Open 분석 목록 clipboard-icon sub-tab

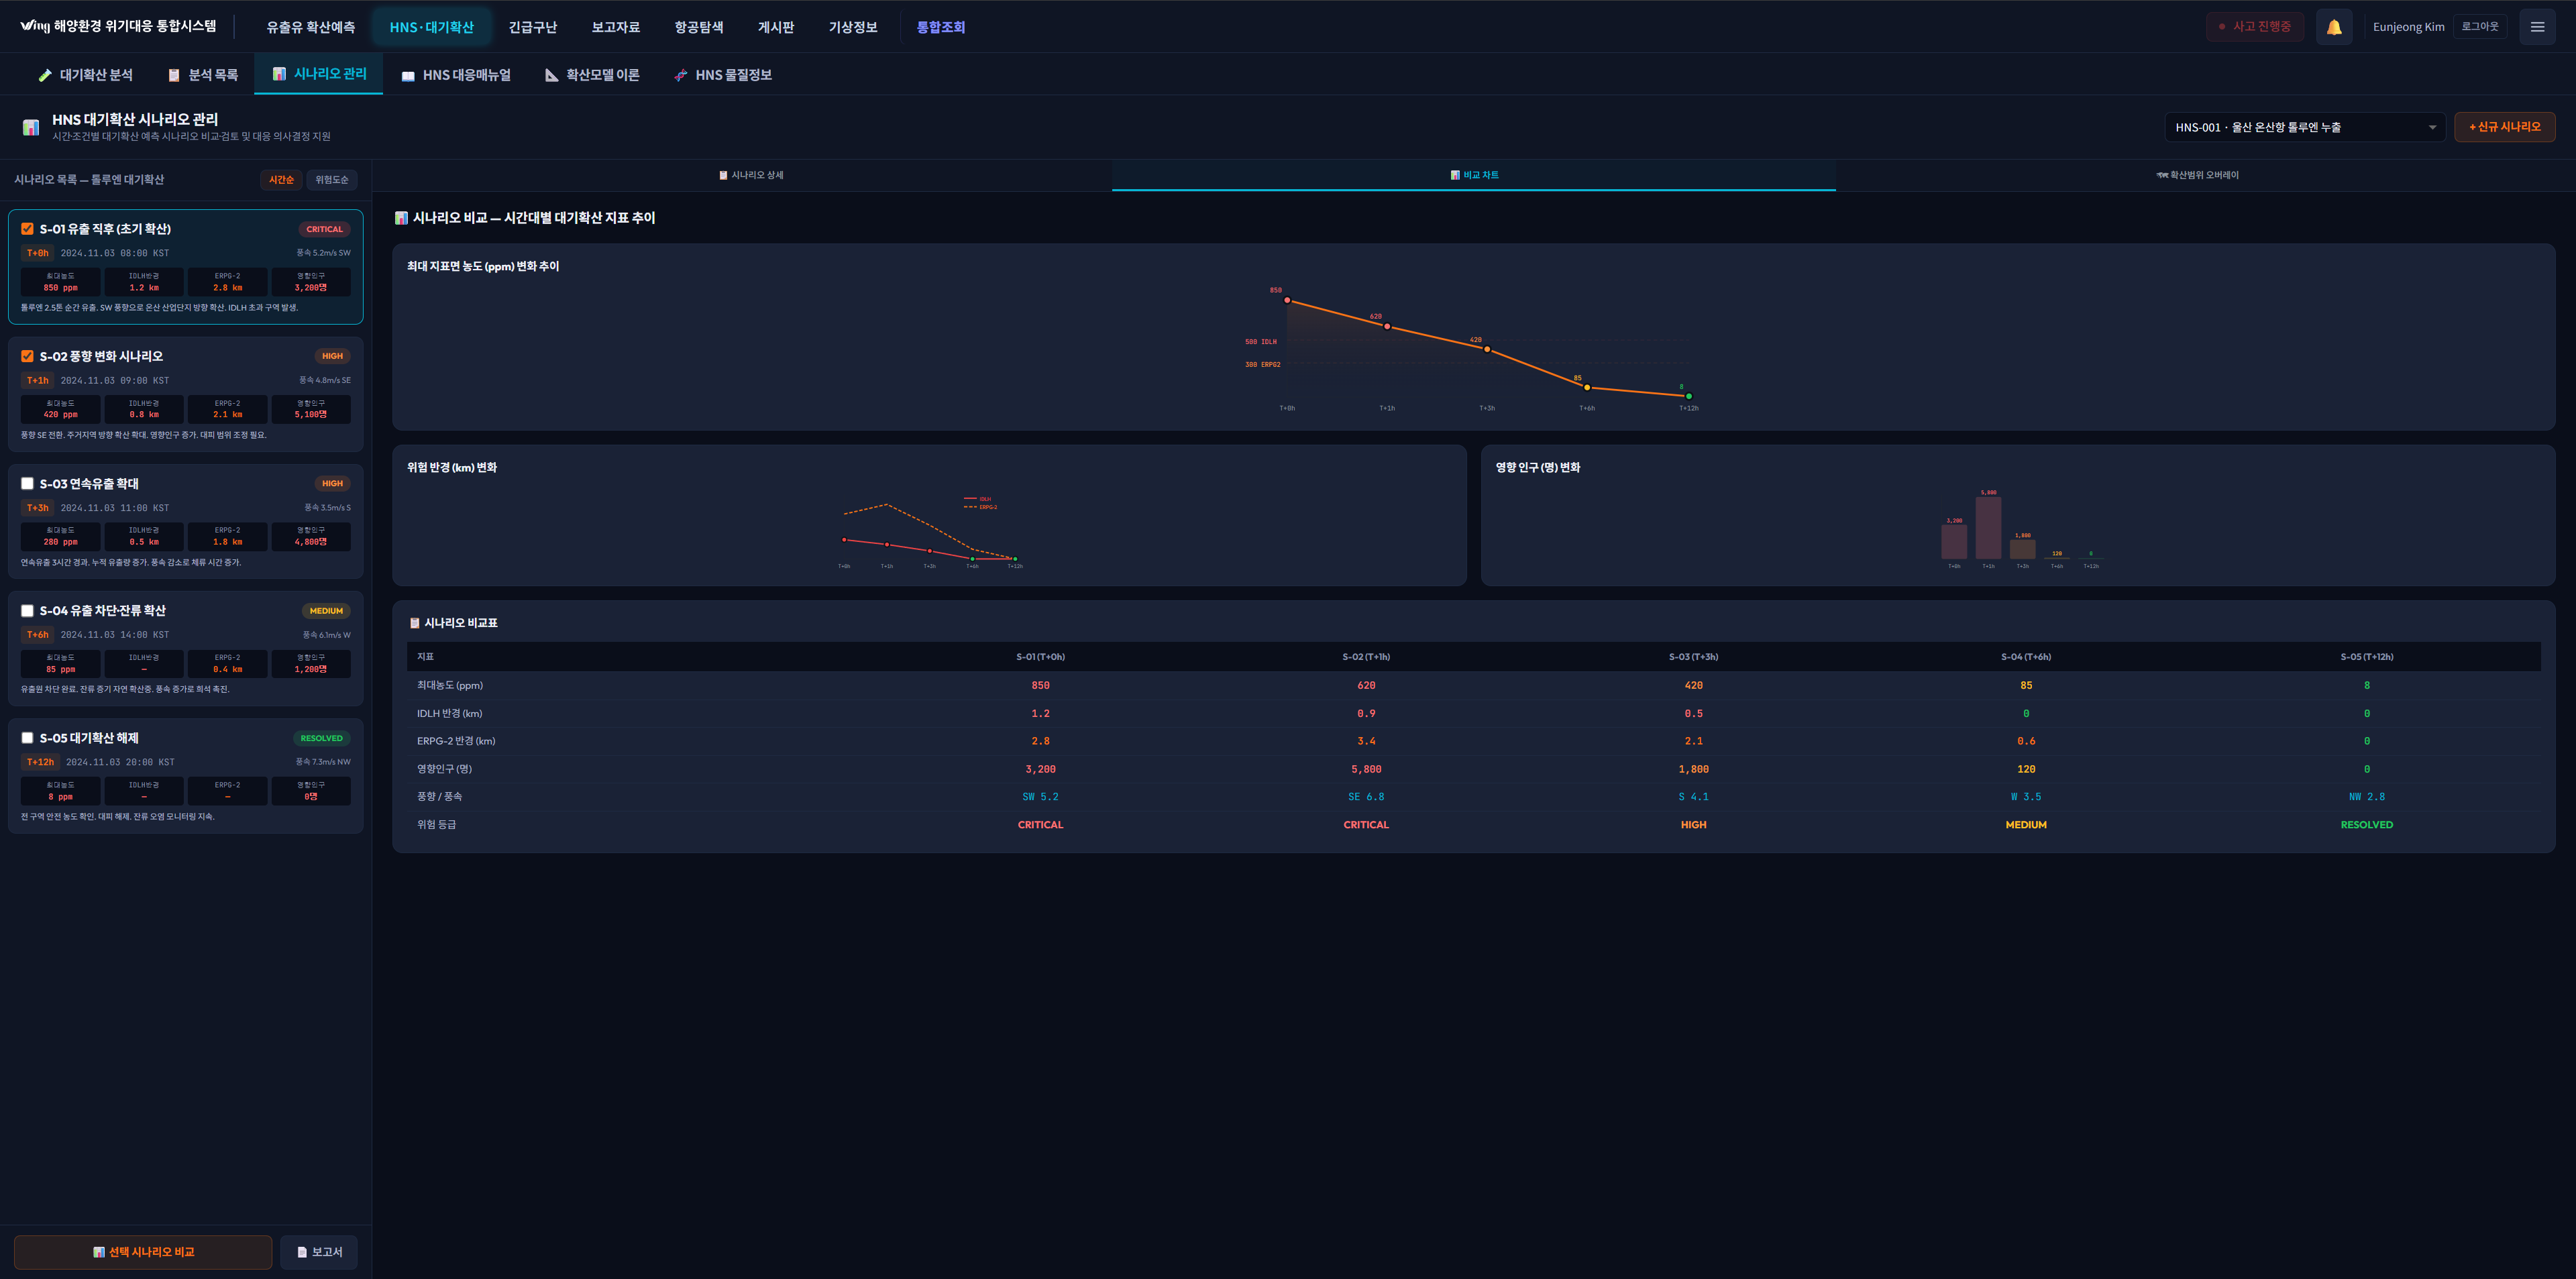pos(203,75)
